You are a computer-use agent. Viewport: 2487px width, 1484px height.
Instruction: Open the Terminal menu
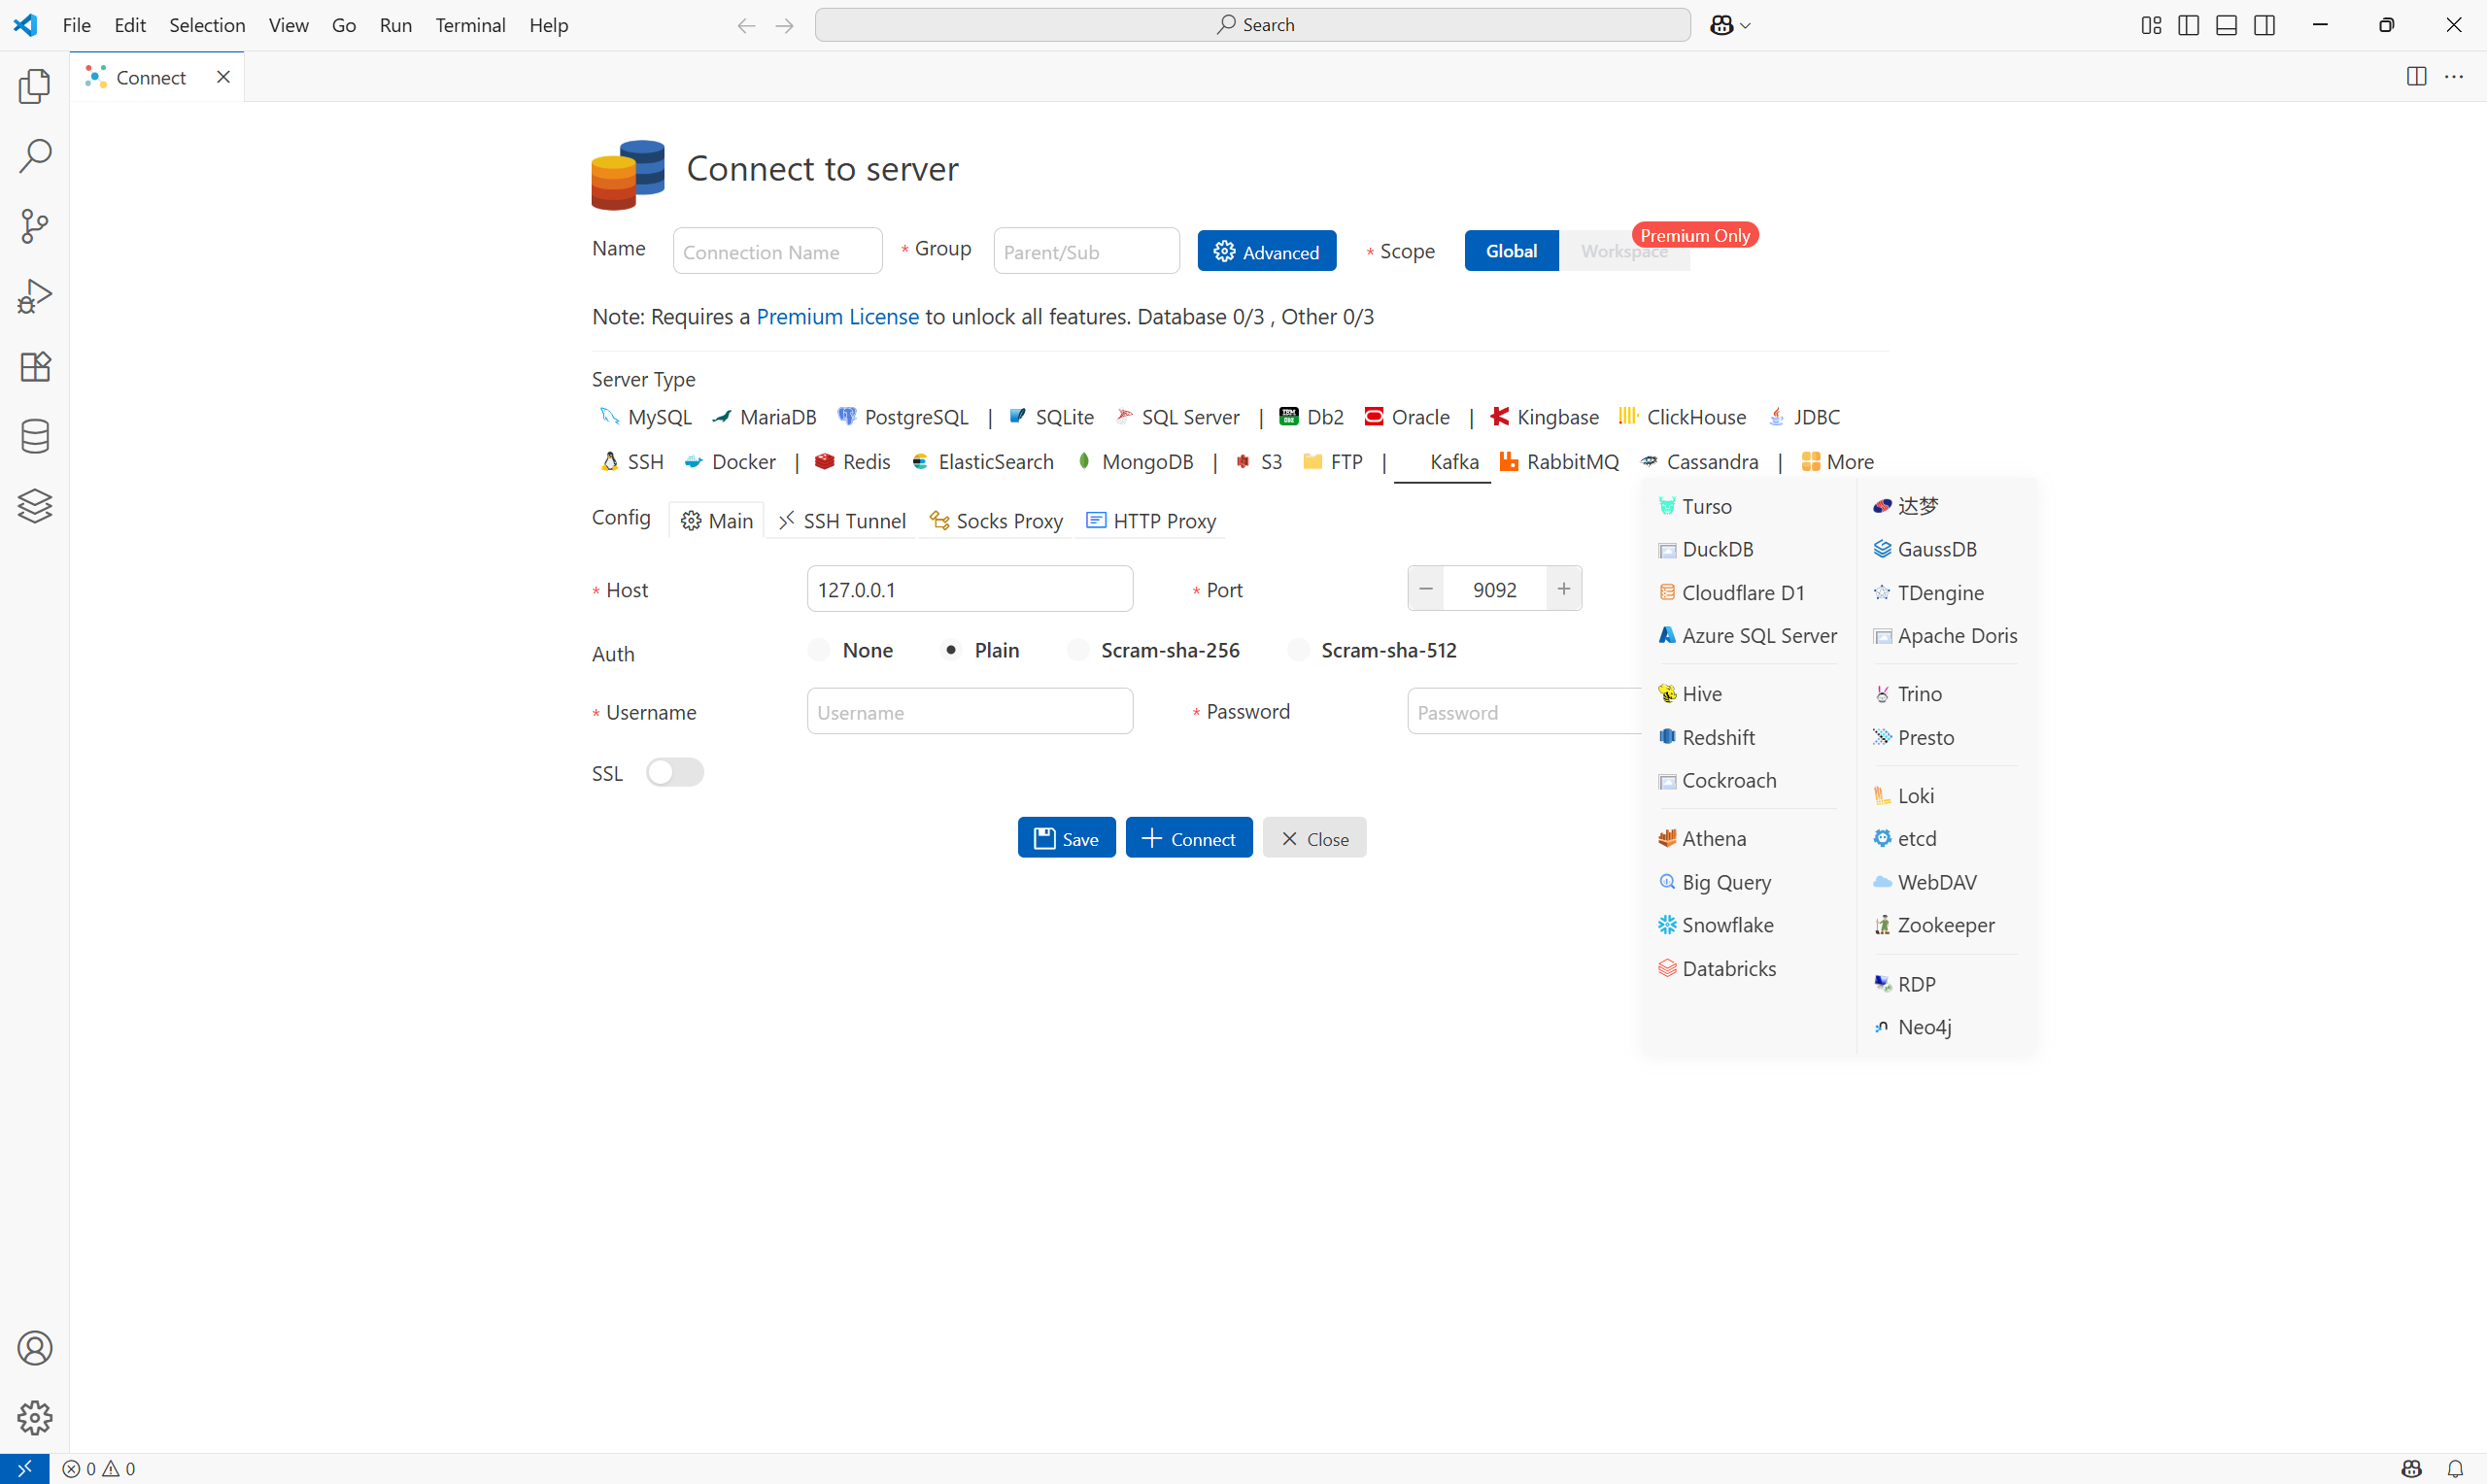point(469,25)
